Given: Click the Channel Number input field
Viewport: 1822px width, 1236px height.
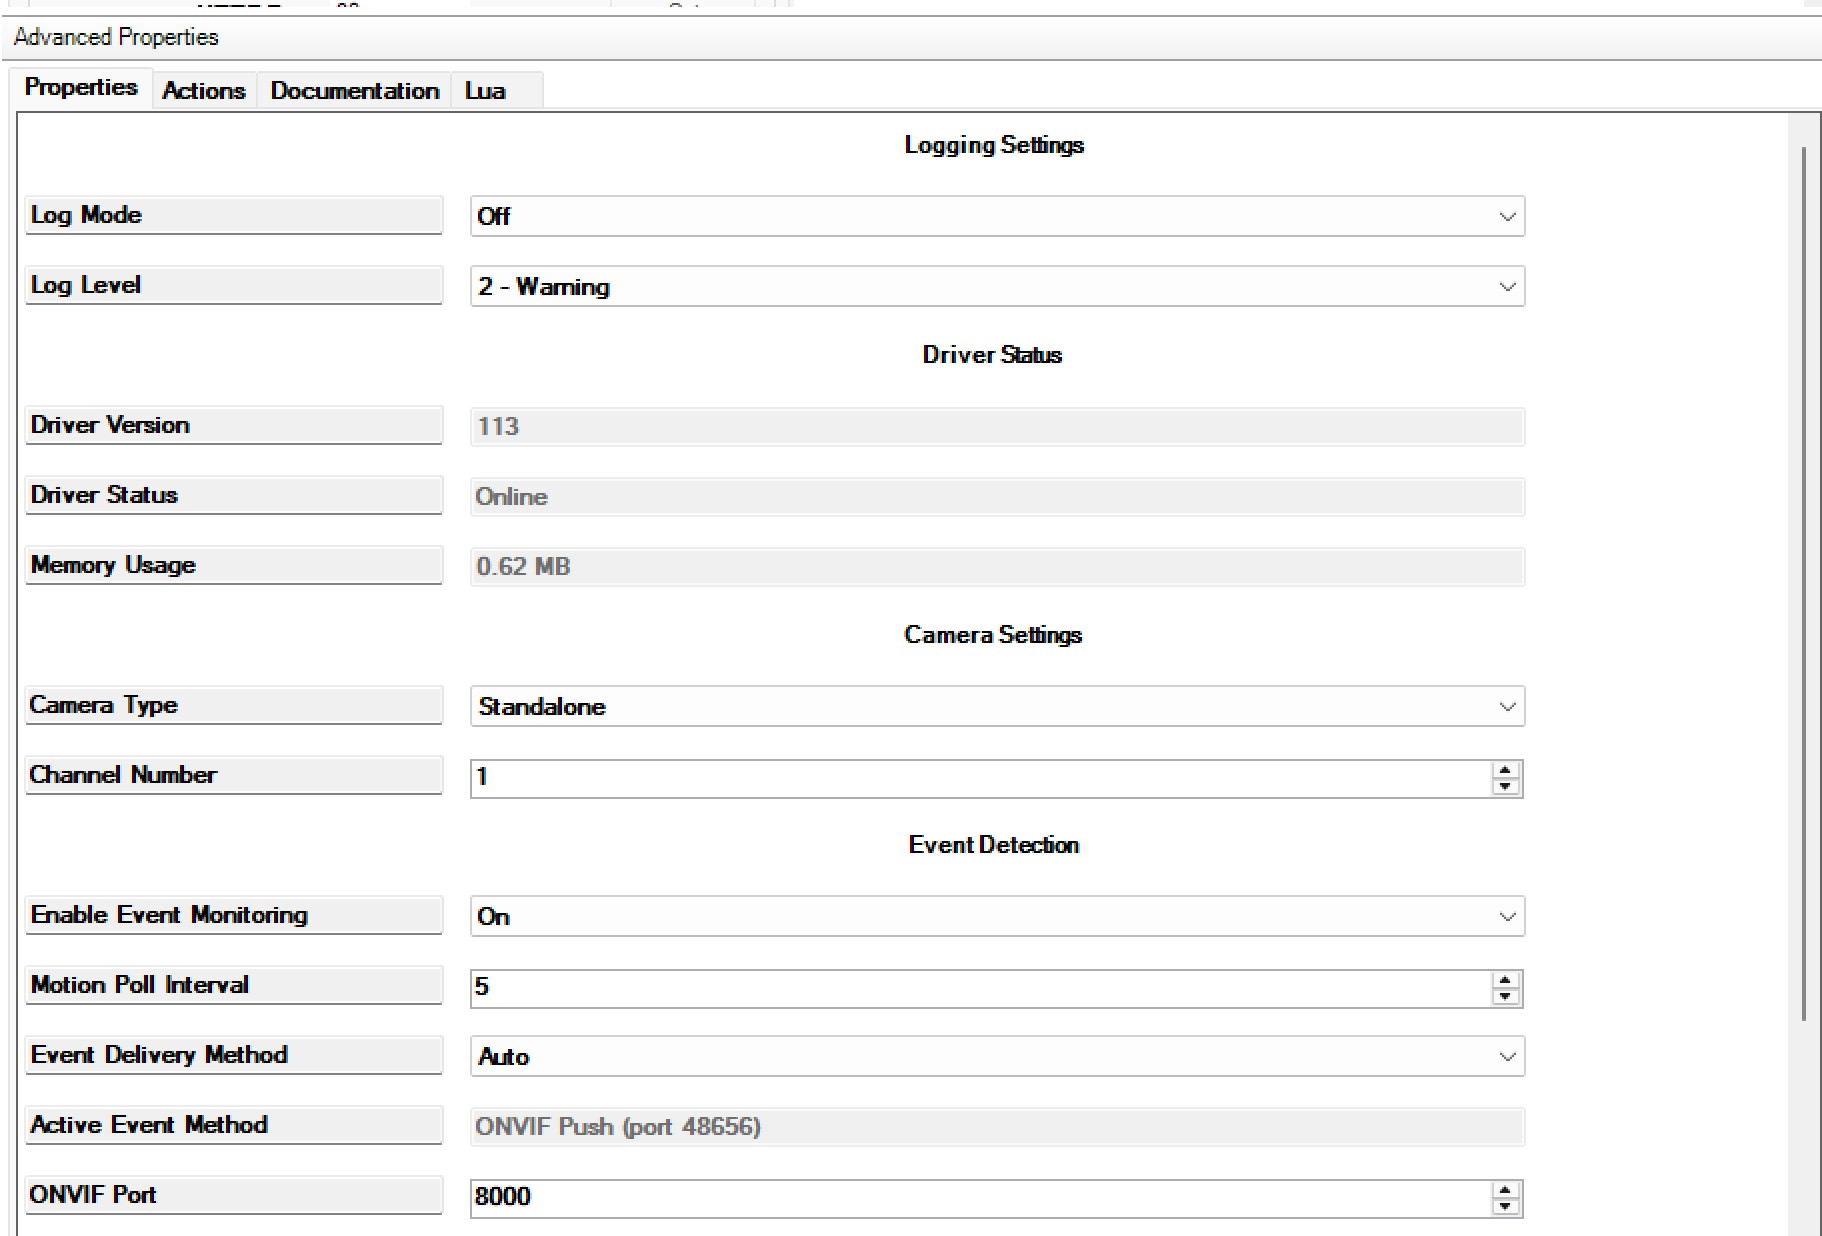Looking at the screenshot, I should (980, 778).
